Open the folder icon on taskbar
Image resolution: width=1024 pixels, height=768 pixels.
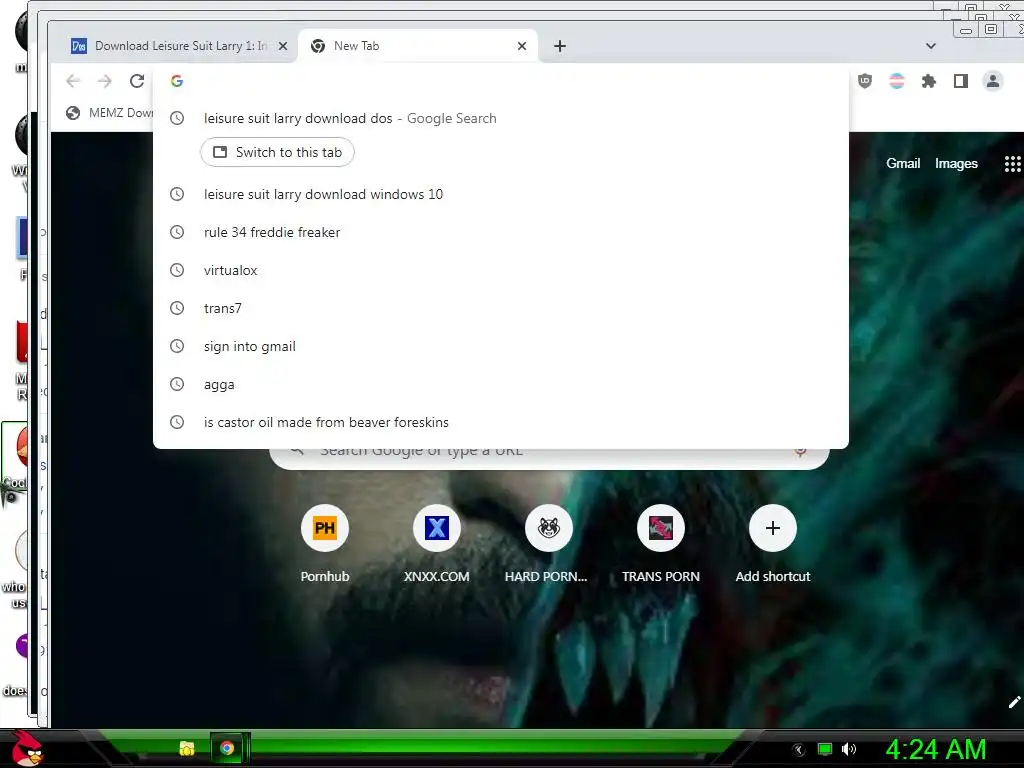pyautogui.click(x=187, y=748)
